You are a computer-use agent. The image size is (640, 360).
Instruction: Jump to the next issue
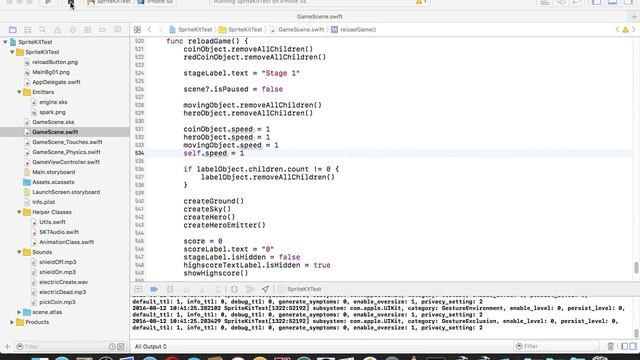[x=634, y=29]
